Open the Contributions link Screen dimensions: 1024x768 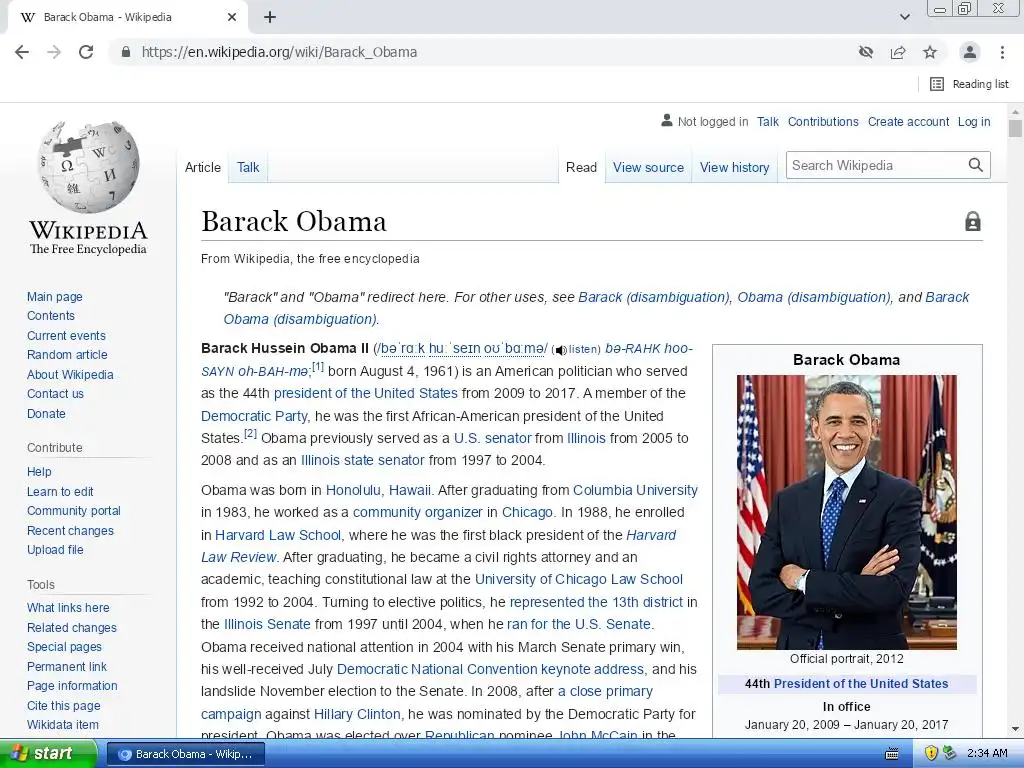tap(823, 121)
